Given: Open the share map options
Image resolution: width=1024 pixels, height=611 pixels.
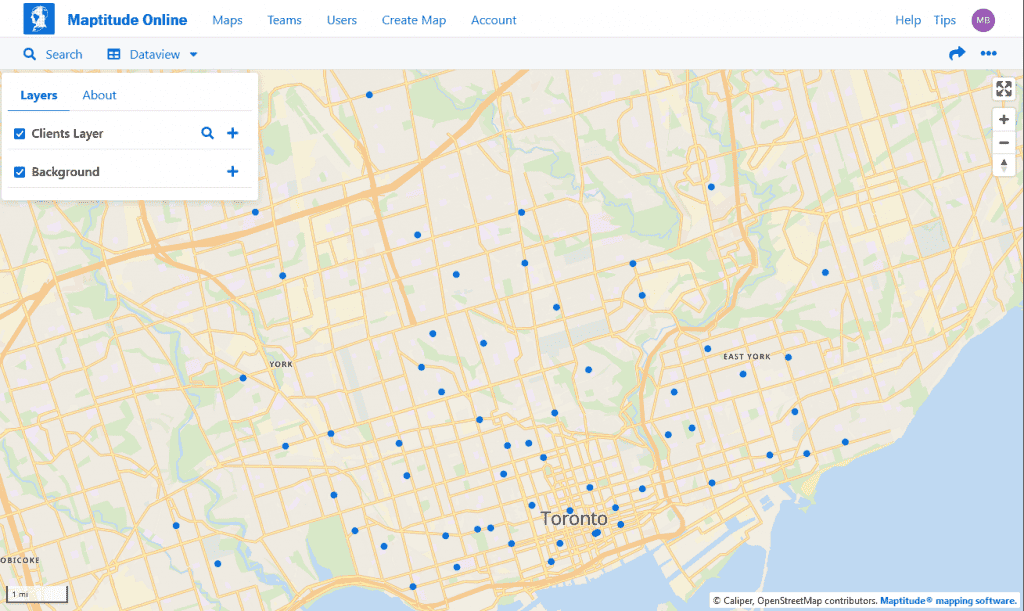Looking at the screenshot, I should (x=957, y=53).
